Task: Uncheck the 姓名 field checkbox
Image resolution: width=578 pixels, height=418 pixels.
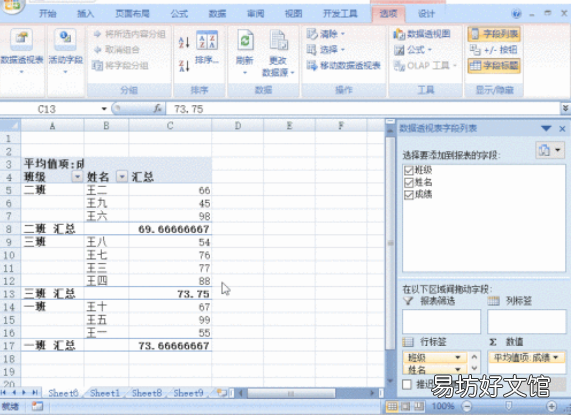Action: coord(408,182)
